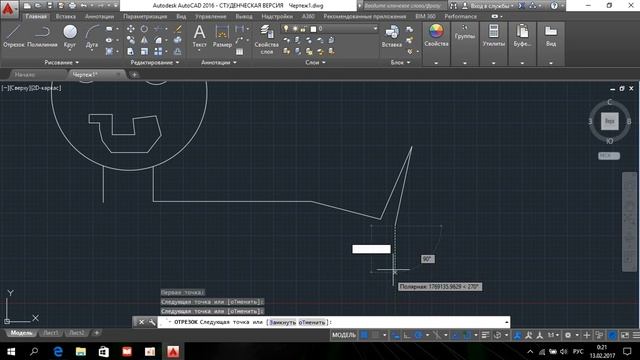The image size is (640, 360).
Task: Toggle drawing grid display in status bar
Action: pyautogui.click(x=364, y=335)
